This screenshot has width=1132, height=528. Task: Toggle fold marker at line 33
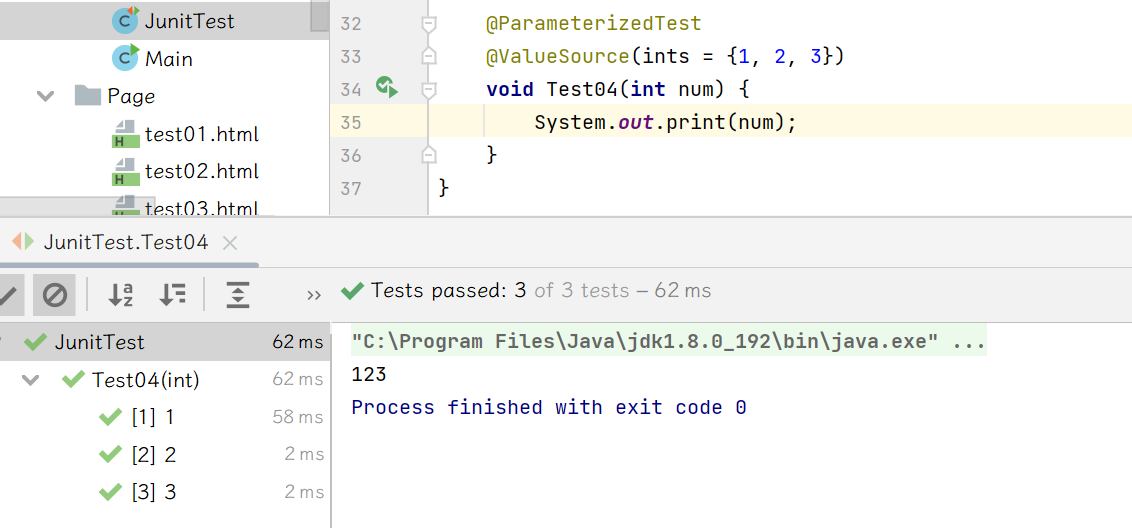tap(429, 56)
